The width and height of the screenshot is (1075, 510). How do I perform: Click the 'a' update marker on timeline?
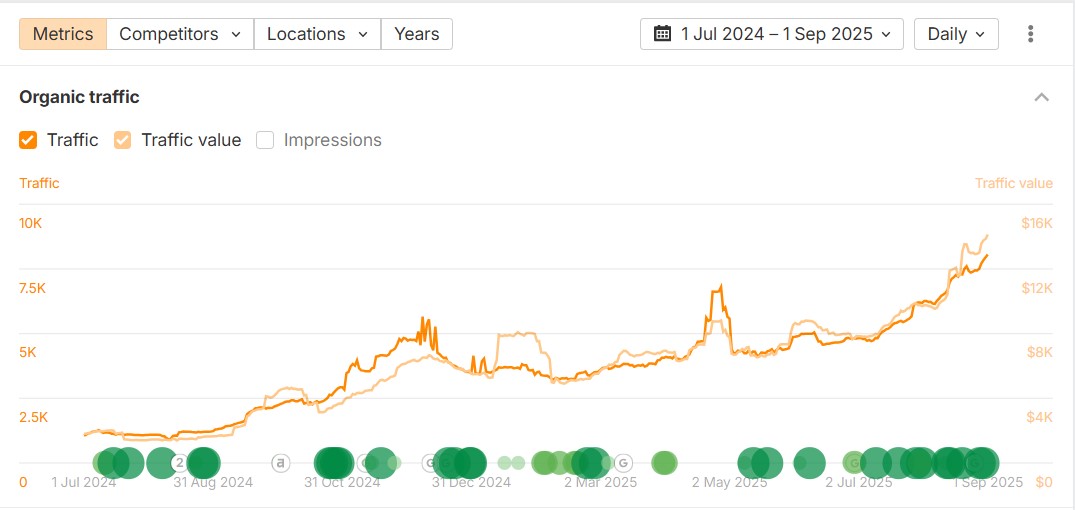coord(281,463)
